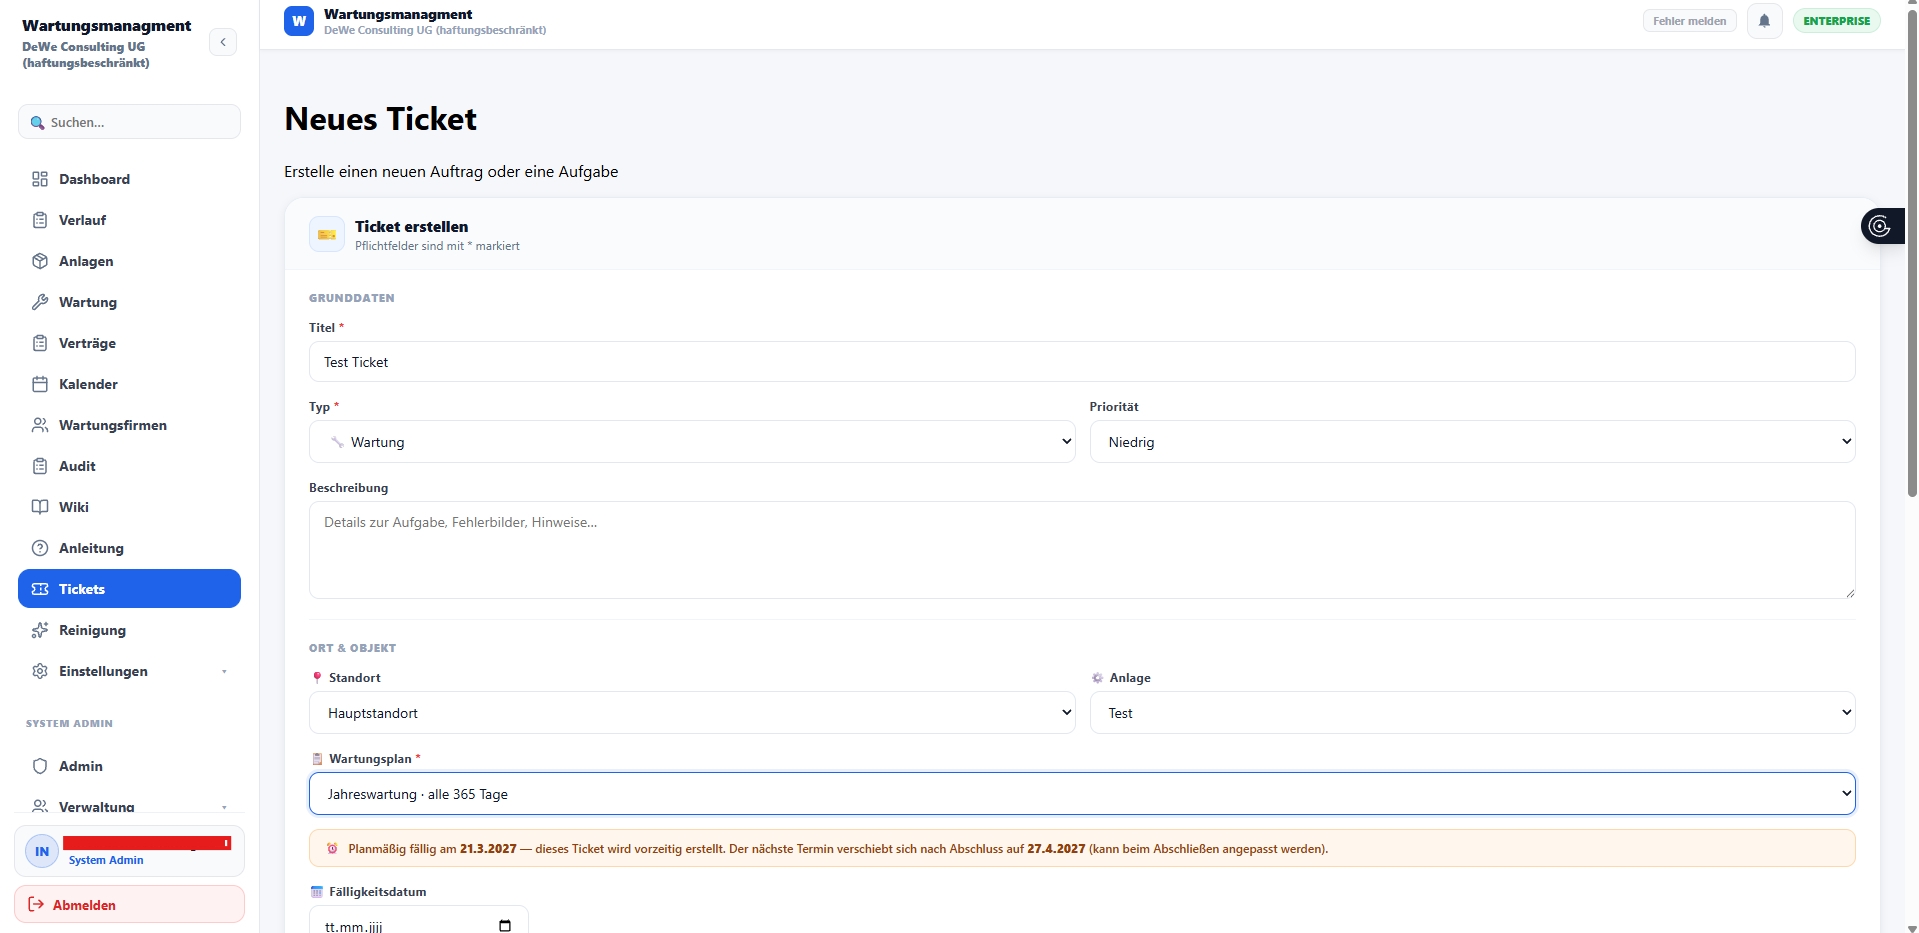Open the Typ dropdown showing Wartung

click(x=692, y=442)
